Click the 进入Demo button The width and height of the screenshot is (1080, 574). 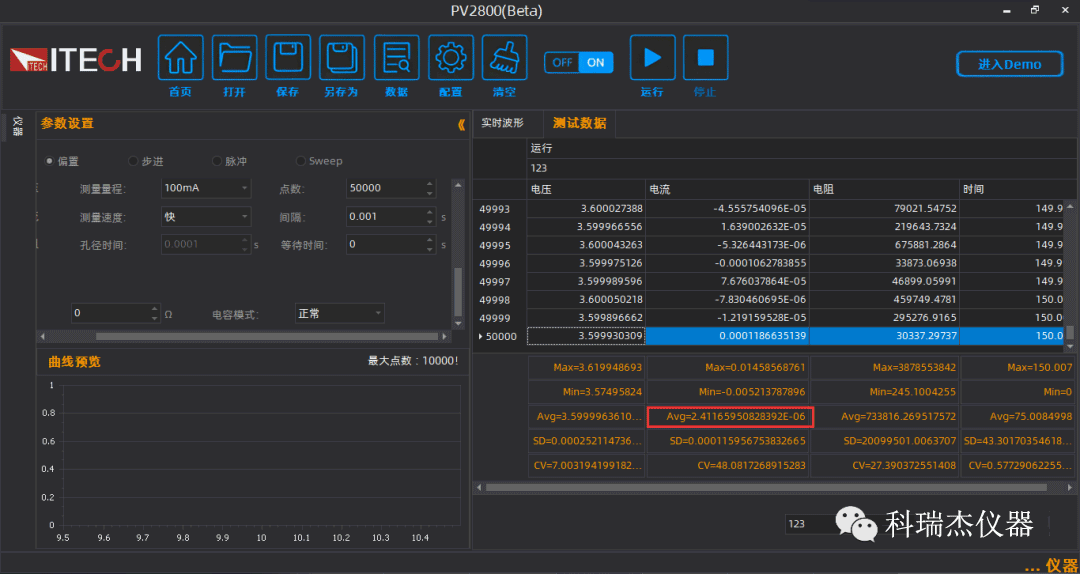[x=1010, y=64]
